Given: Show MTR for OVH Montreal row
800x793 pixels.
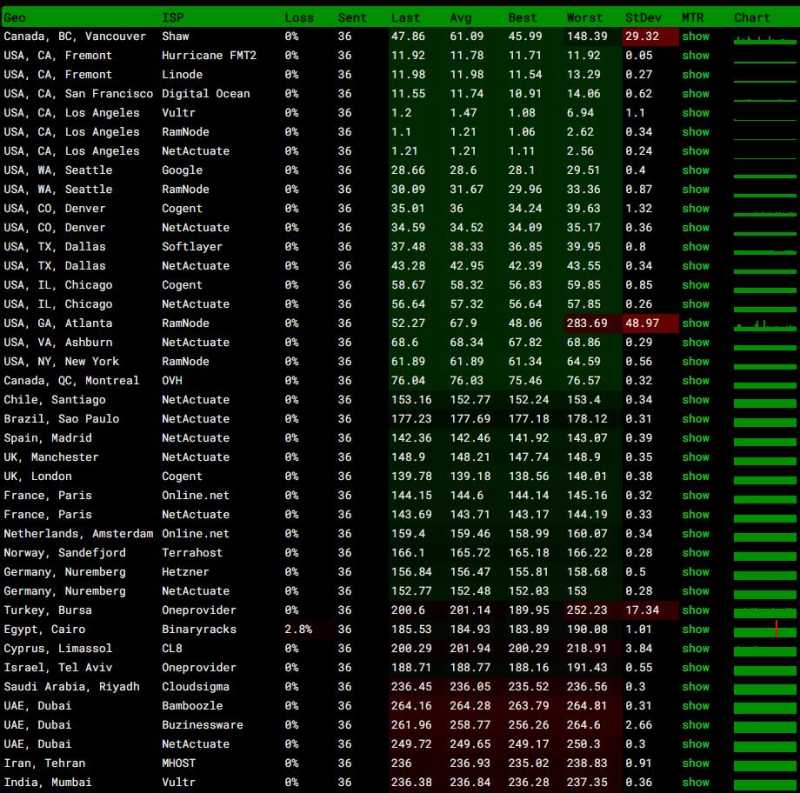Looking at the screenshot, I should [695, 381].
